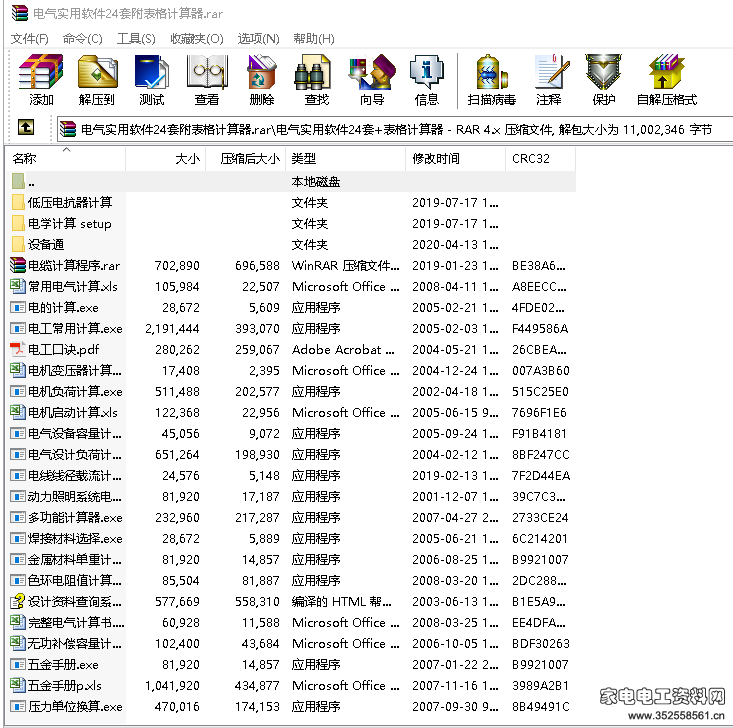Click the 电工口诀.pdf file icon
Viewport: 733px width, 728px height.
coord(18,349)
